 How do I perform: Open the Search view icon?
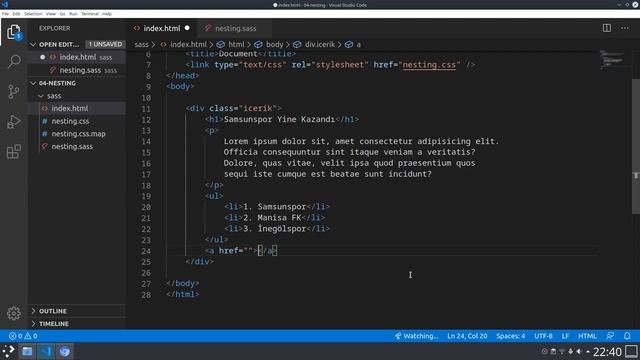click(x=13, y=62)
